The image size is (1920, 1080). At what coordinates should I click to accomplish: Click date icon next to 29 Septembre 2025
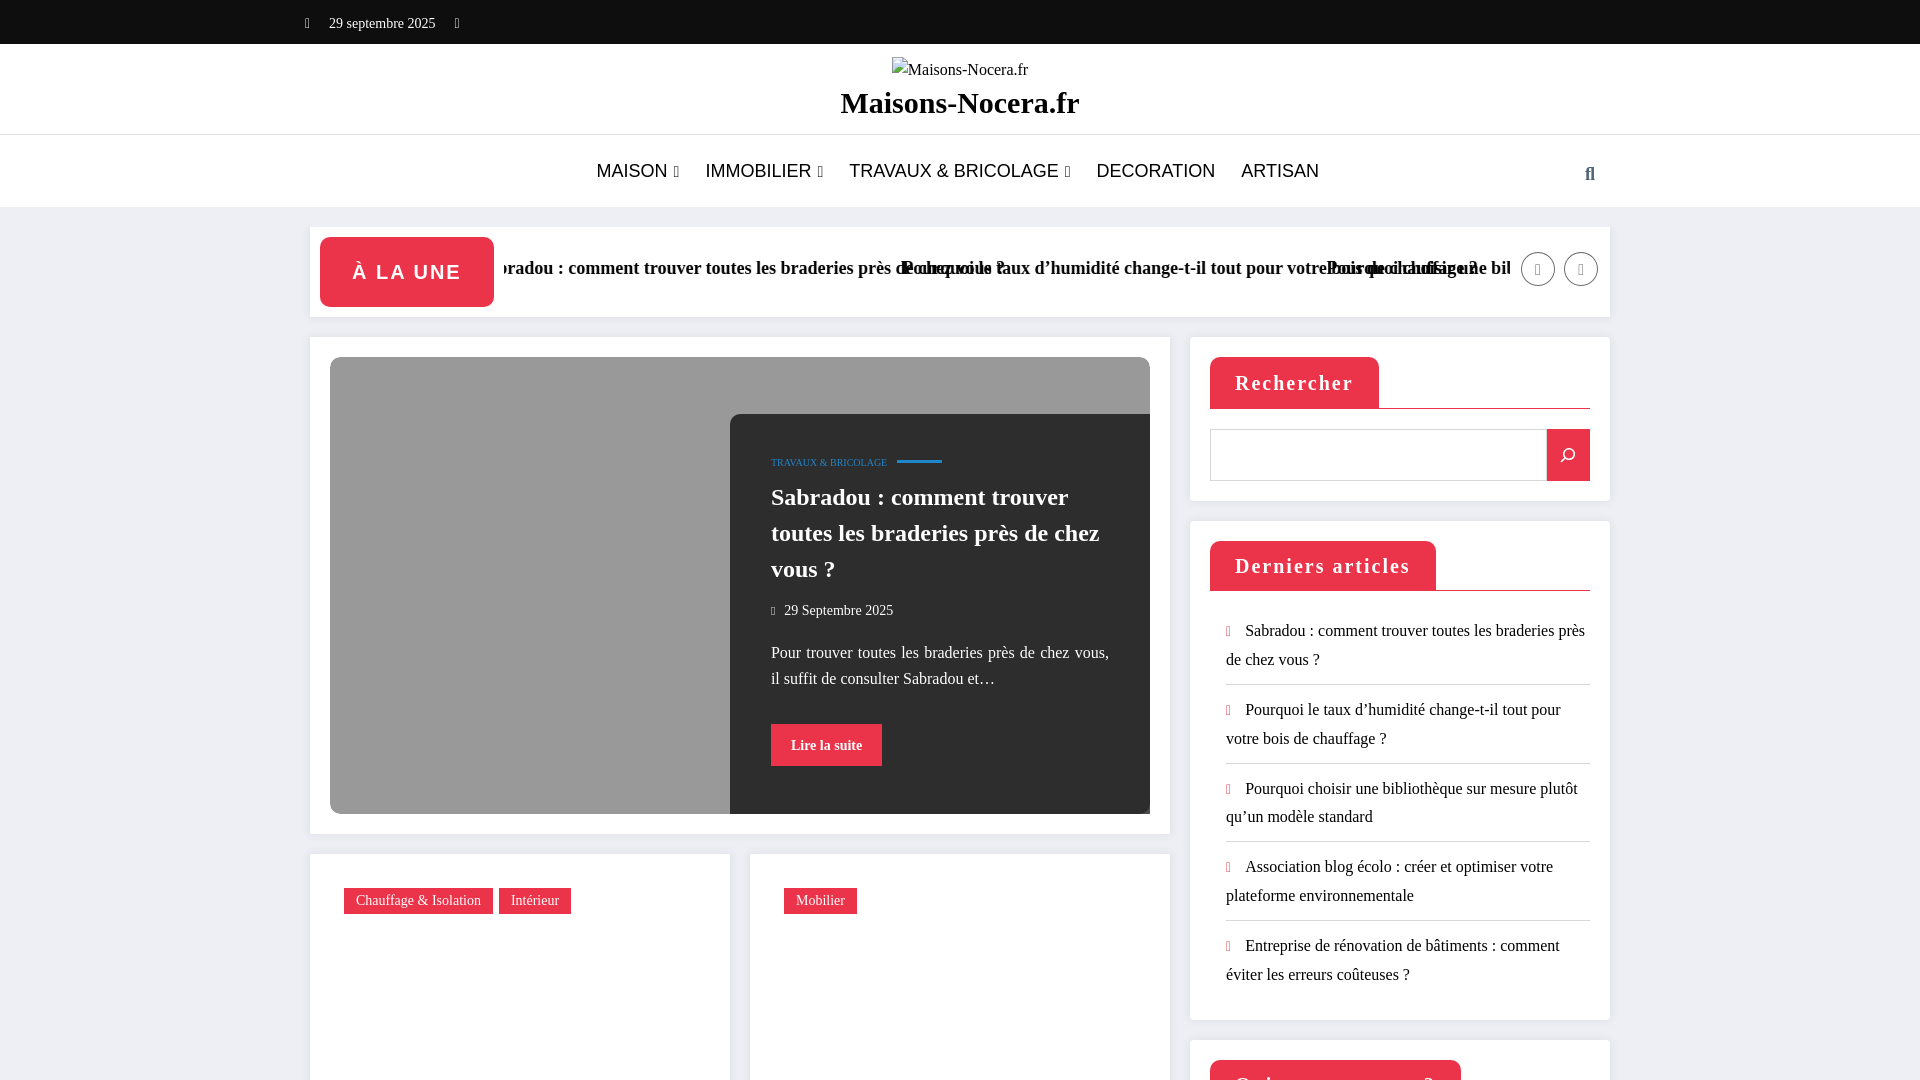[774, 610]
